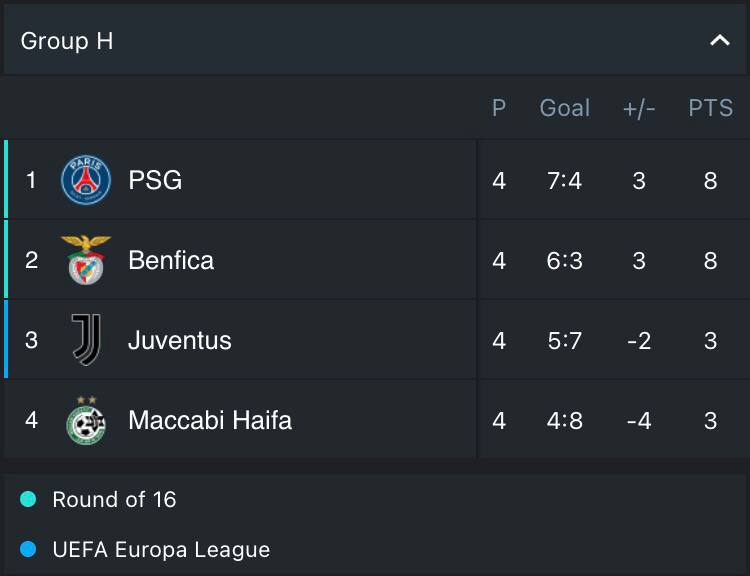Open the Maccabi Haifa team name link

[210, 420]
